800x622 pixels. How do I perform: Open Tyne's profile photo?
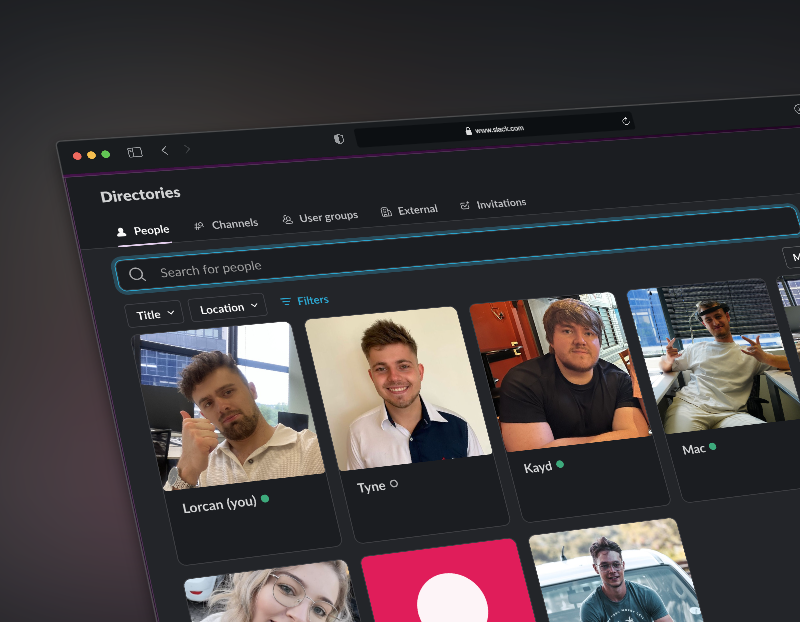point(398,389)
